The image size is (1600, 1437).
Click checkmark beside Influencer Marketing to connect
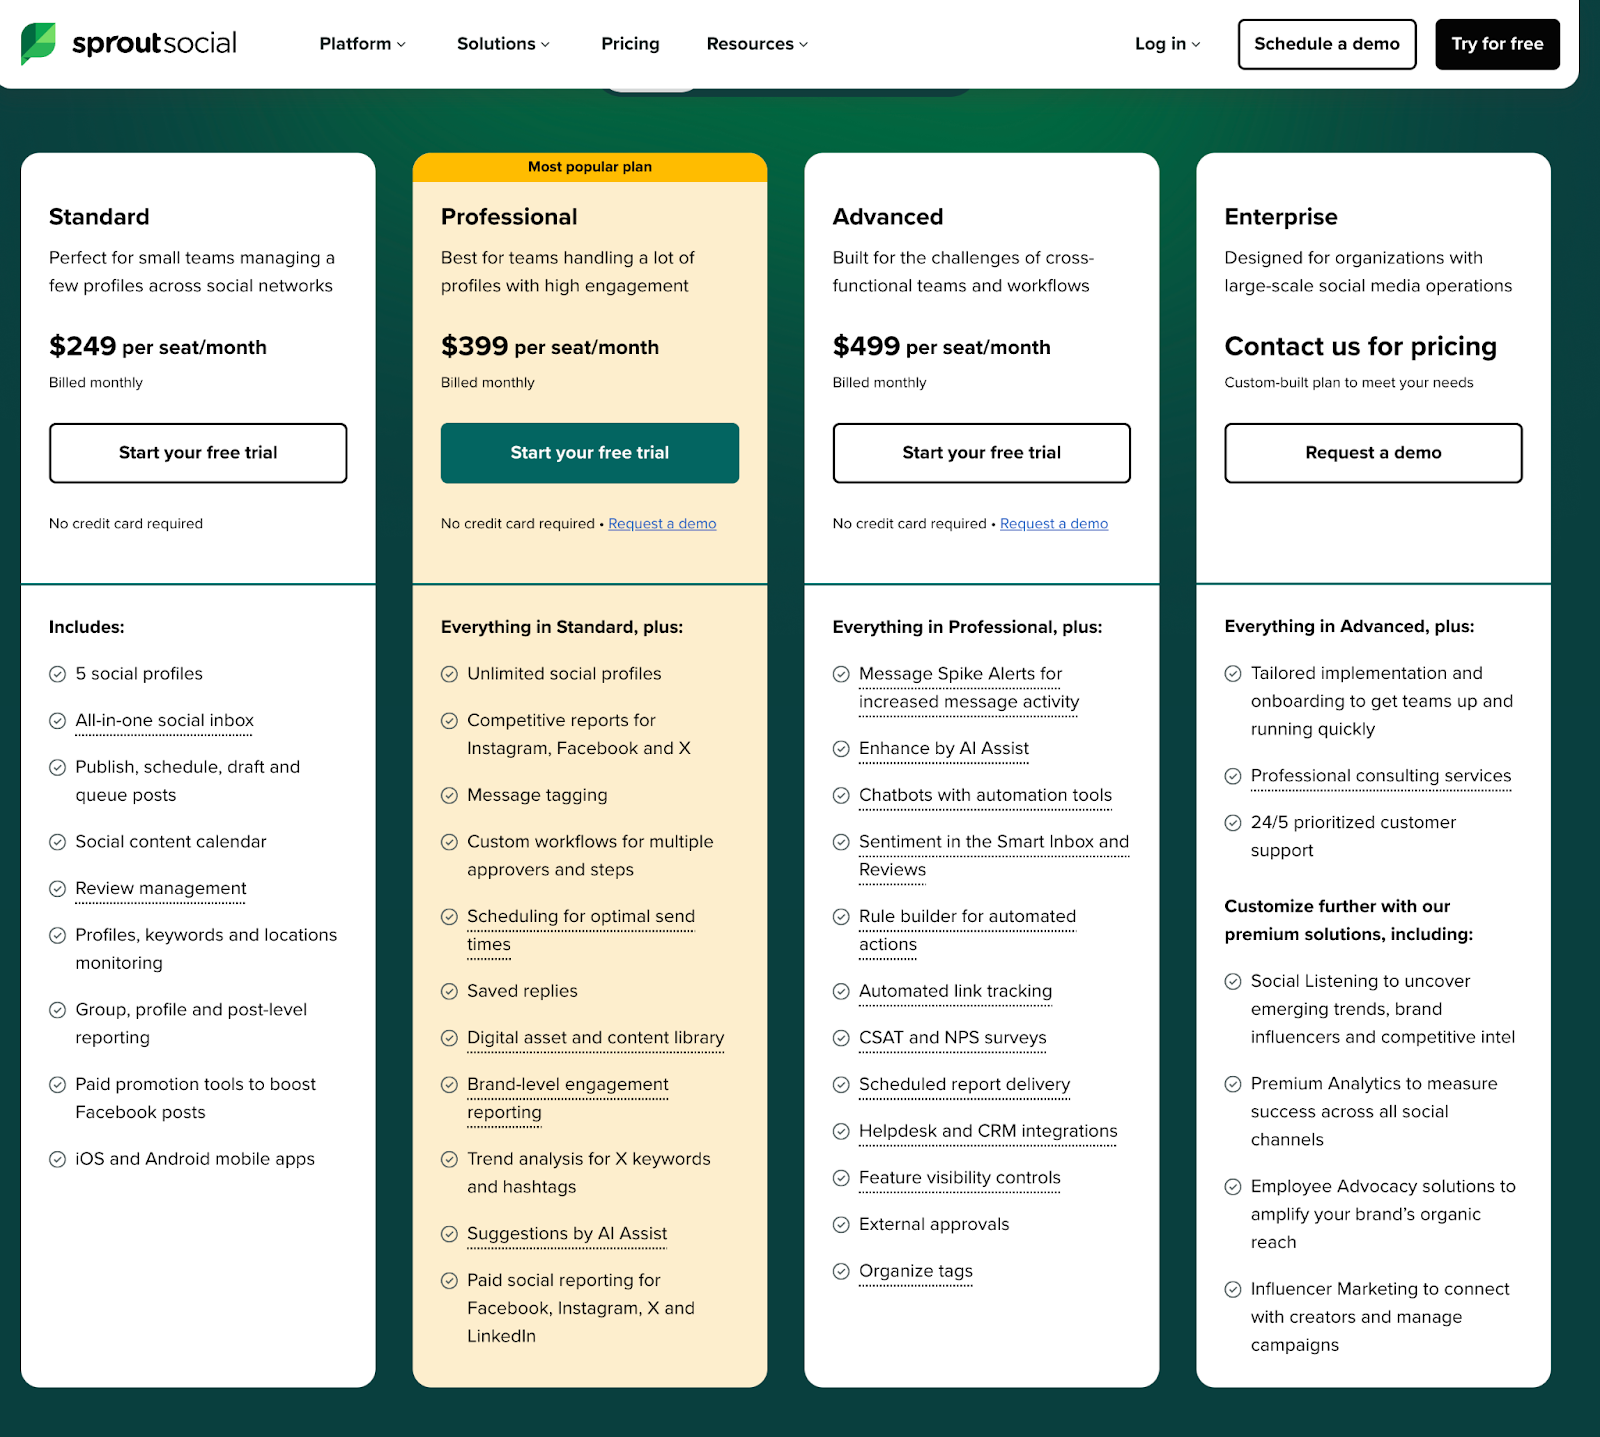pos(1234,1290)
